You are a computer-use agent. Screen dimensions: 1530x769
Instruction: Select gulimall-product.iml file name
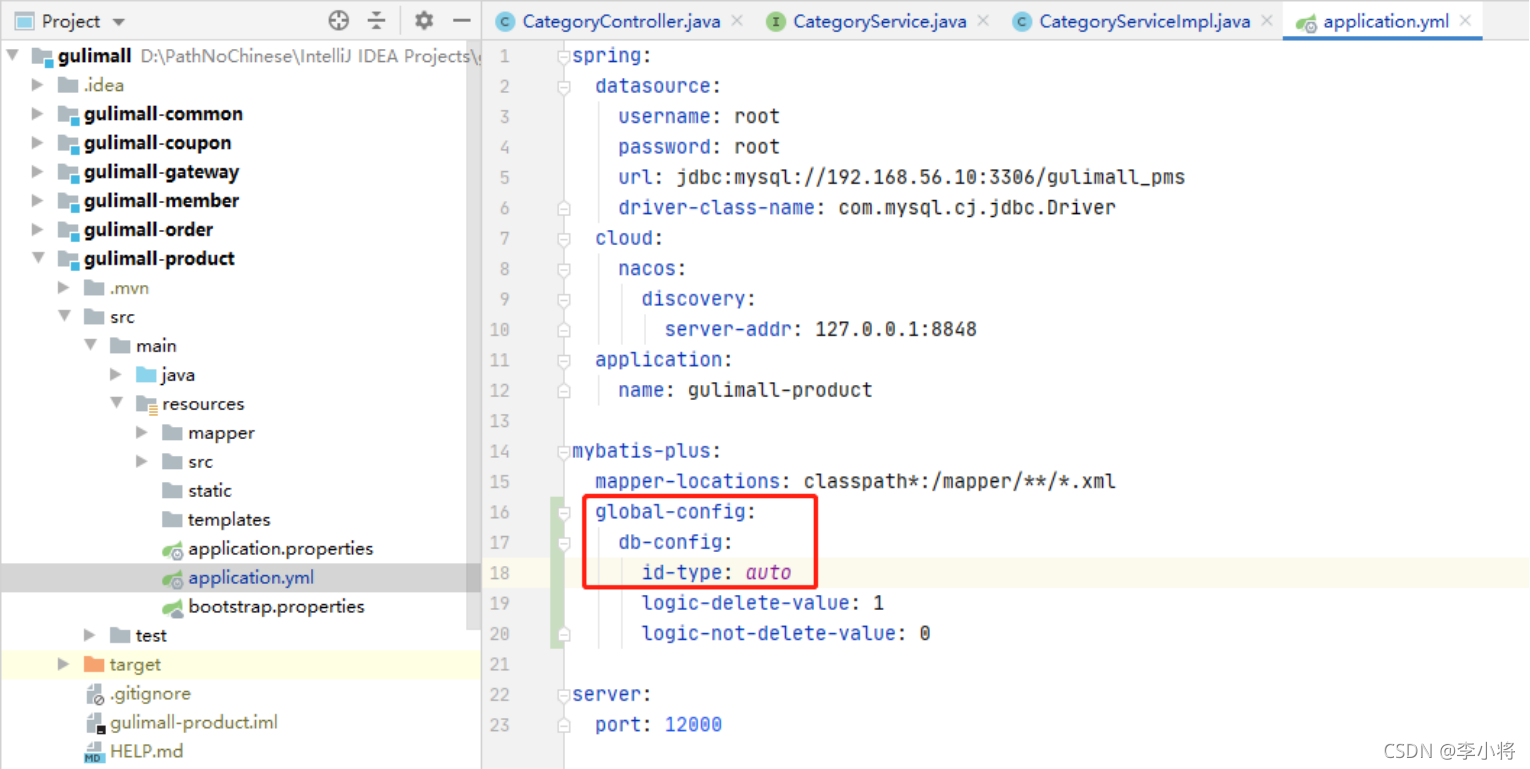pos(194,722)
